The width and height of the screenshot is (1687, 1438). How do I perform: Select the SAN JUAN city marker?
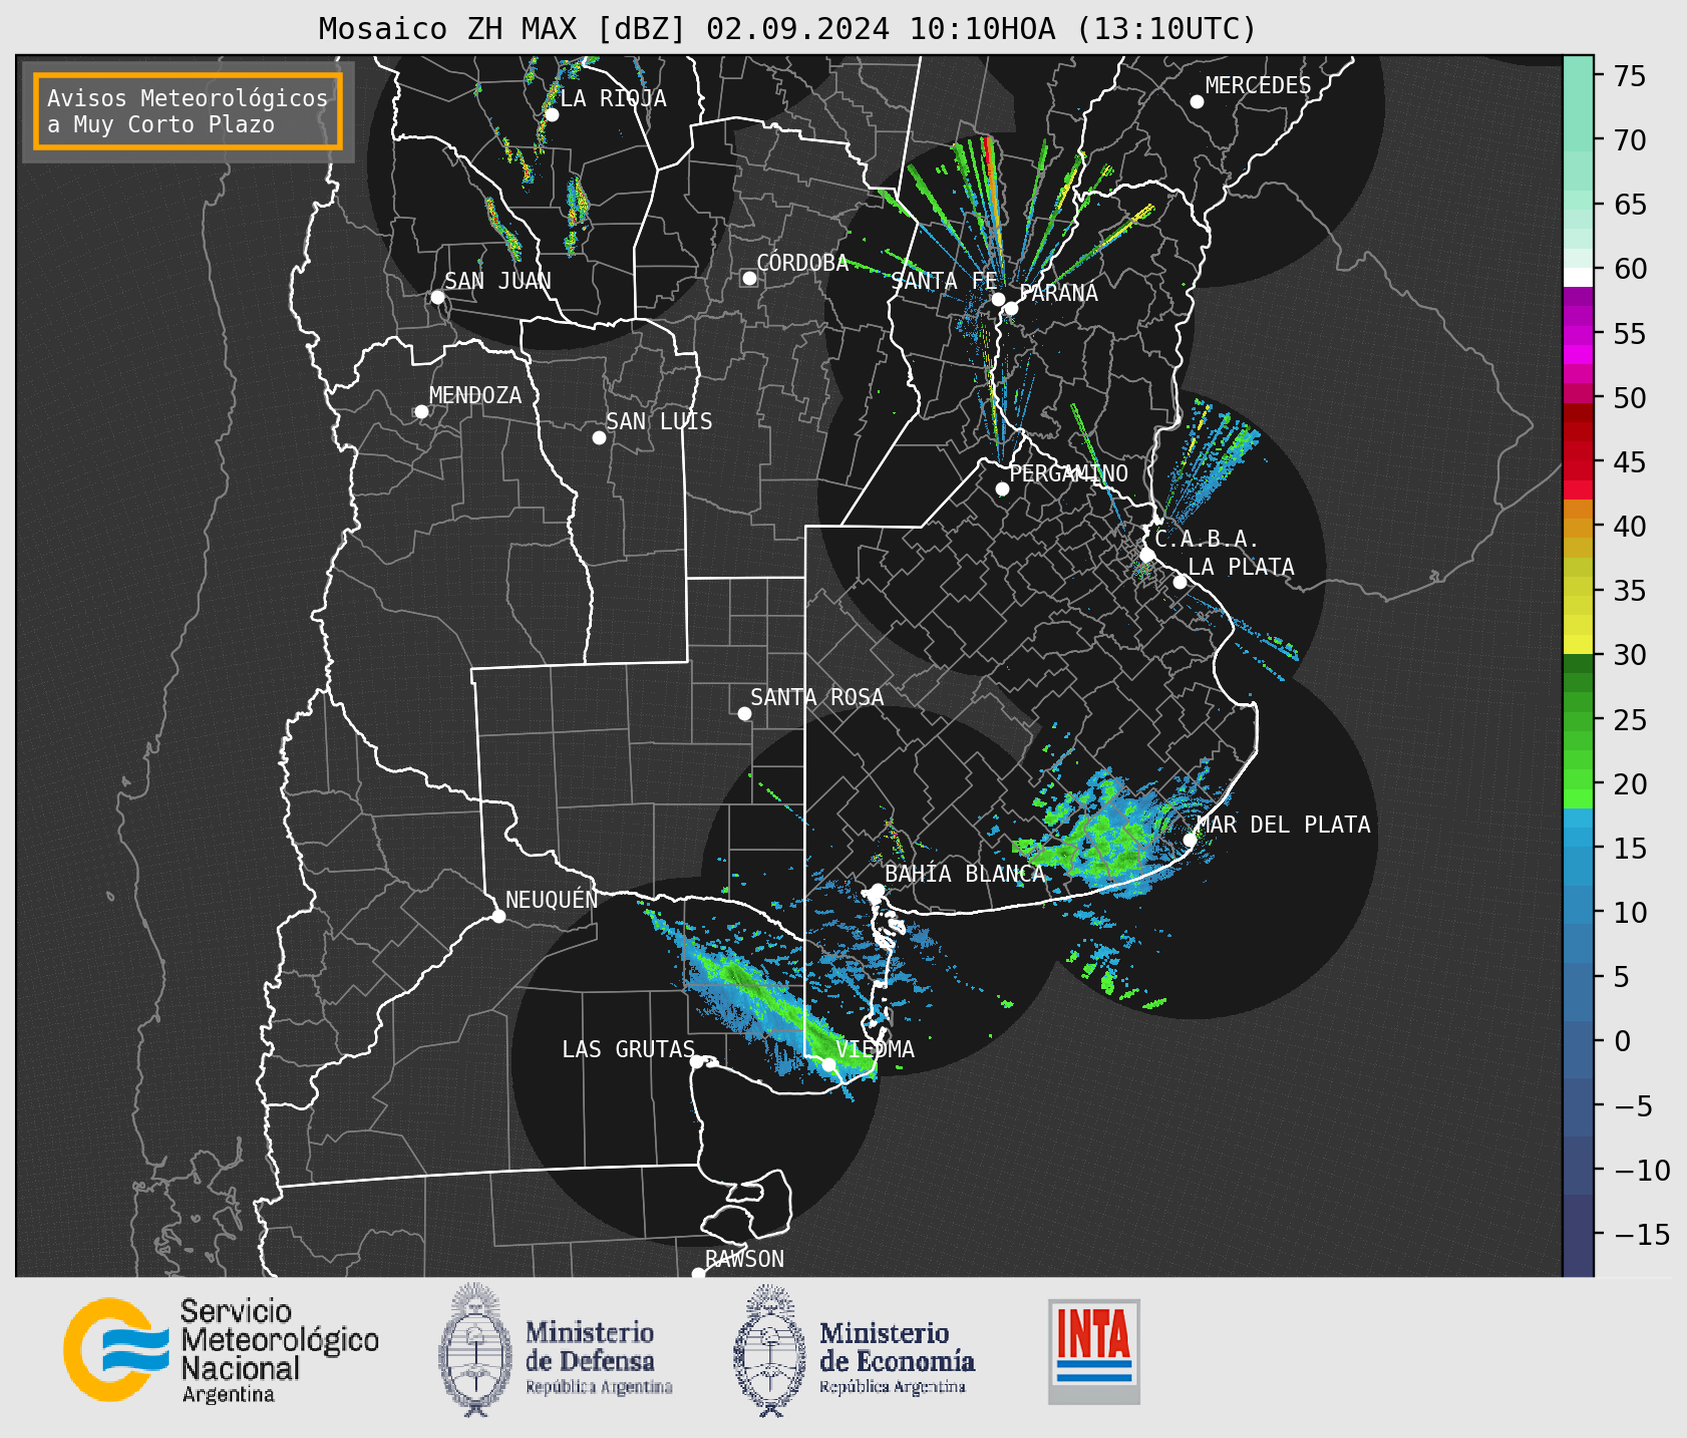437,297
